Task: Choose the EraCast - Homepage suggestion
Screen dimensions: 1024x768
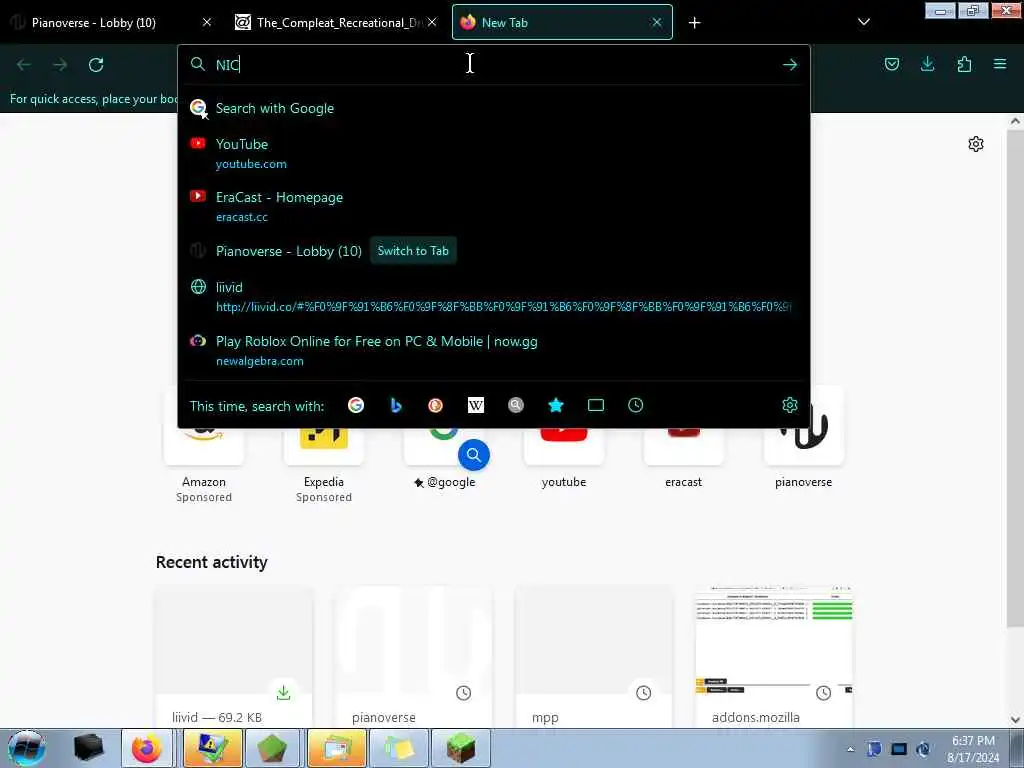Action: click(493, 206)
